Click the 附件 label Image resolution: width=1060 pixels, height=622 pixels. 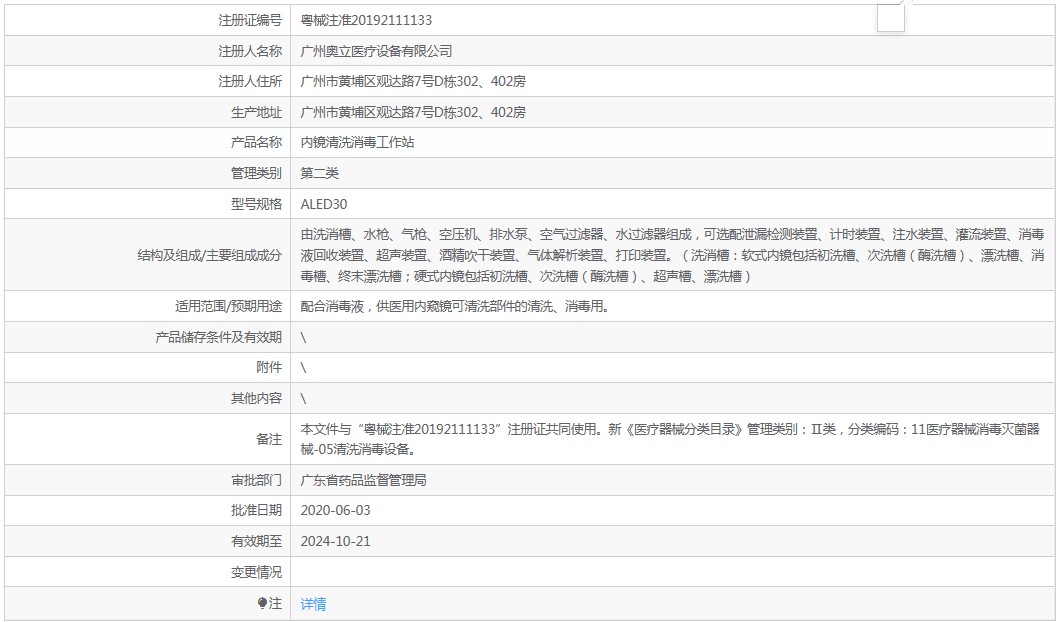click(x=269, y=368)
